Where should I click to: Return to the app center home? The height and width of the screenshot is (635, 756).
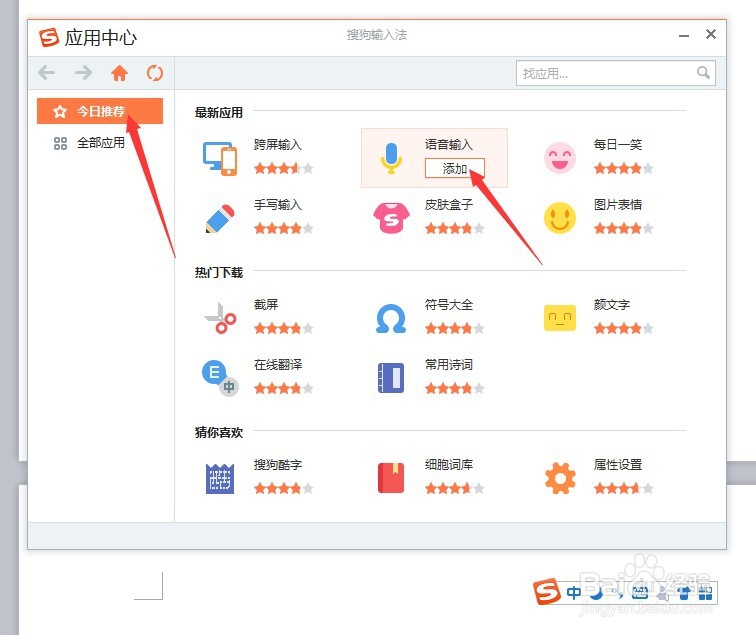coord(119,73)
